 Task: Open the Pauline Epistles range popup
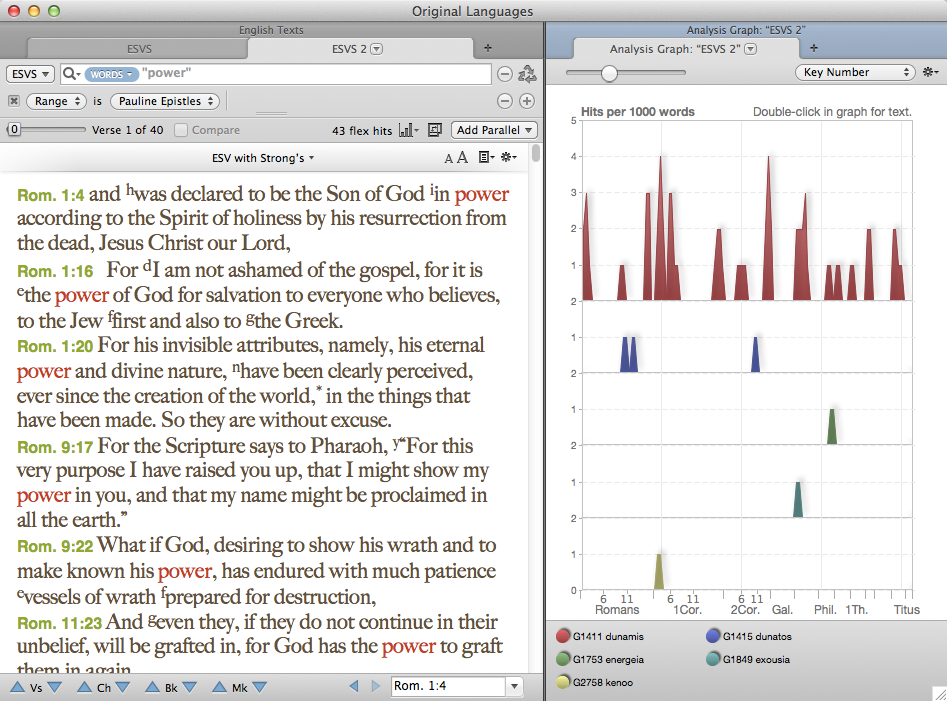point(165,101)
